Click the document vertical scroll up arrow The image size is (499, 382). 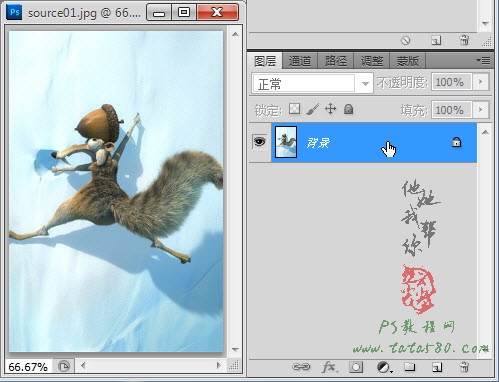point(235,34)
